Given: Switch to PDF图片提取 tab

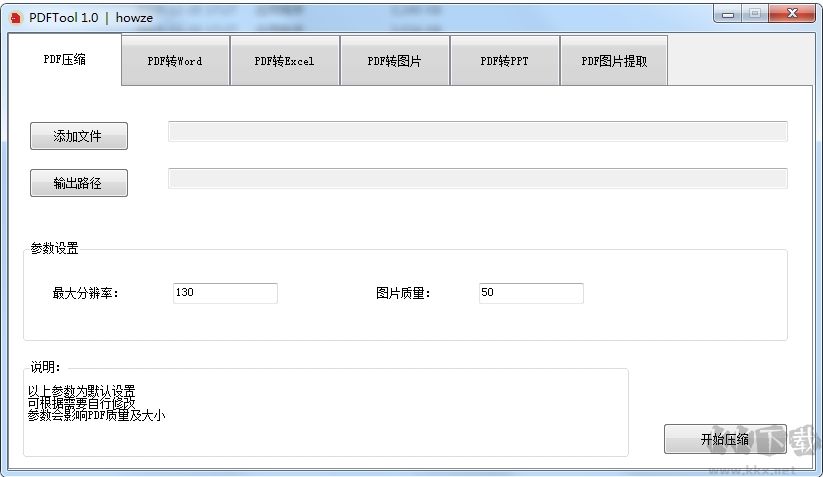Looking at the screenshot, I should coord(614,61).
